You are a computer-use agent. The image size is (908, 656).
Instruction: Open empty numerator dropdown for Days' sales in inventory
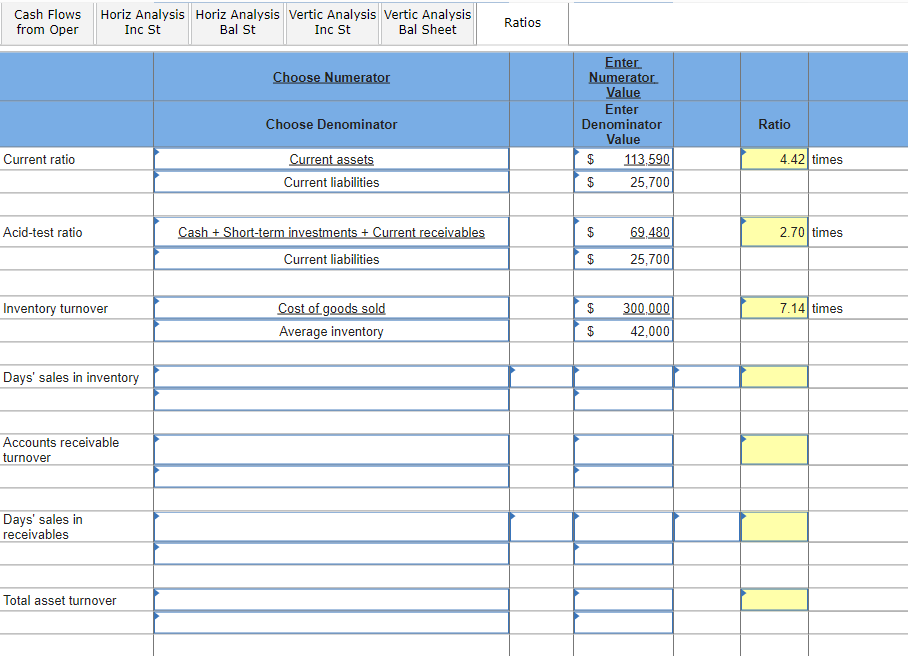[x=331, y=377]
